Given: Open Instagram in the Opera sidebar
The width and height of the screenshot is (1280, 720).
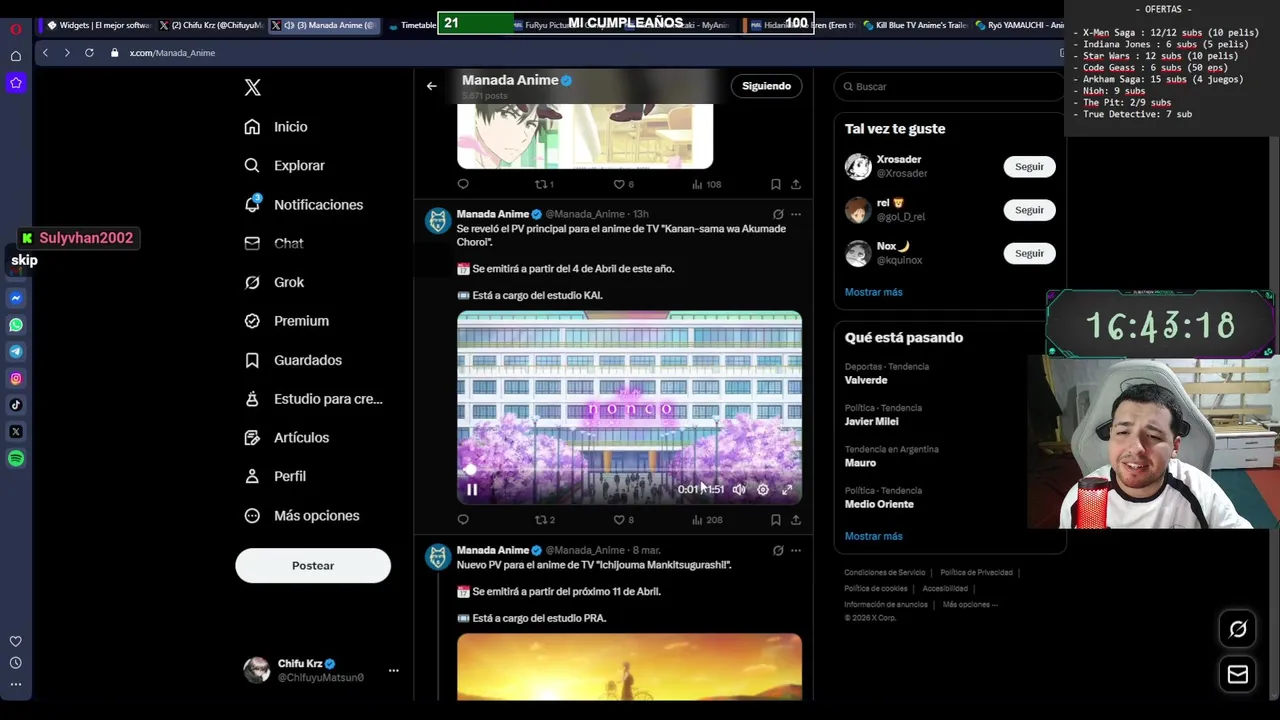Looking at the screenshot, I should (16, 378).
